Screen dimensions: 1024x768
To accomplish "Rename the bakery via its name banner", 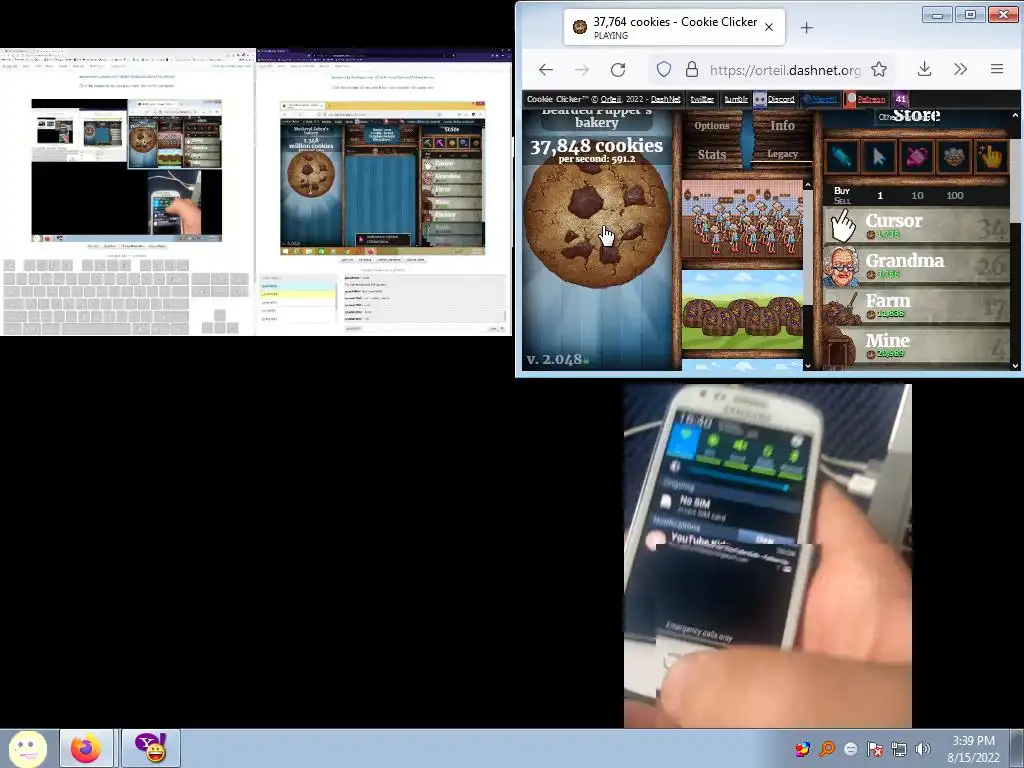I will click(x=596, y=118).
